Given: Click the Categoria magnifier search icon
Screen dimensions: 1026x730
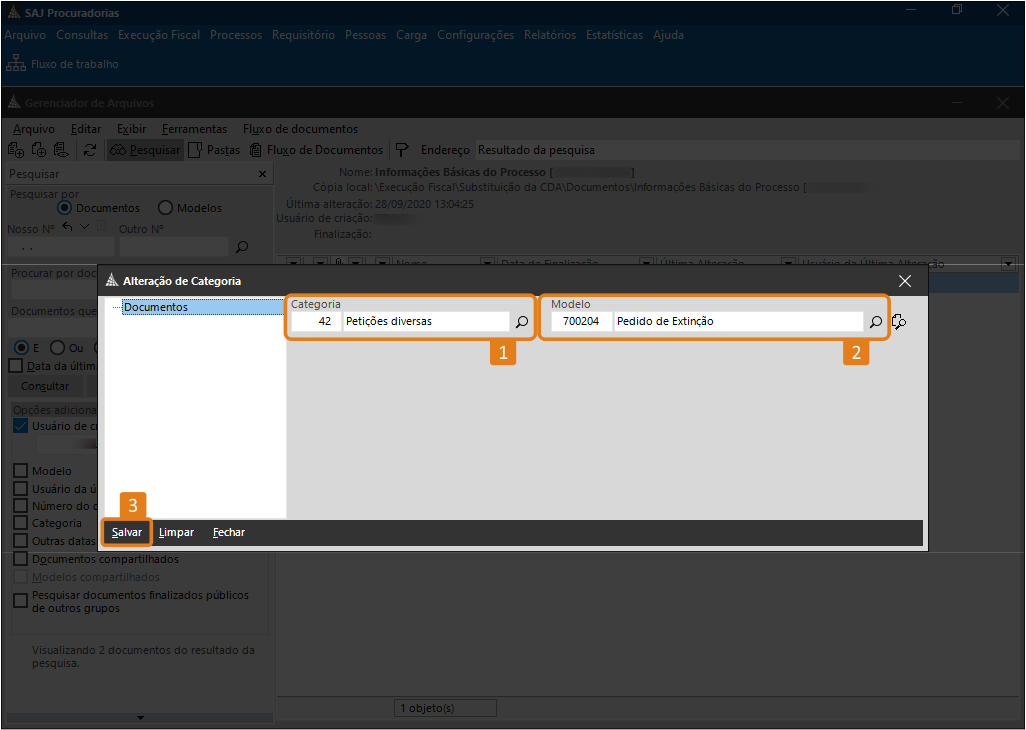Looking at the screenshot, I should (x=521, y=322).
